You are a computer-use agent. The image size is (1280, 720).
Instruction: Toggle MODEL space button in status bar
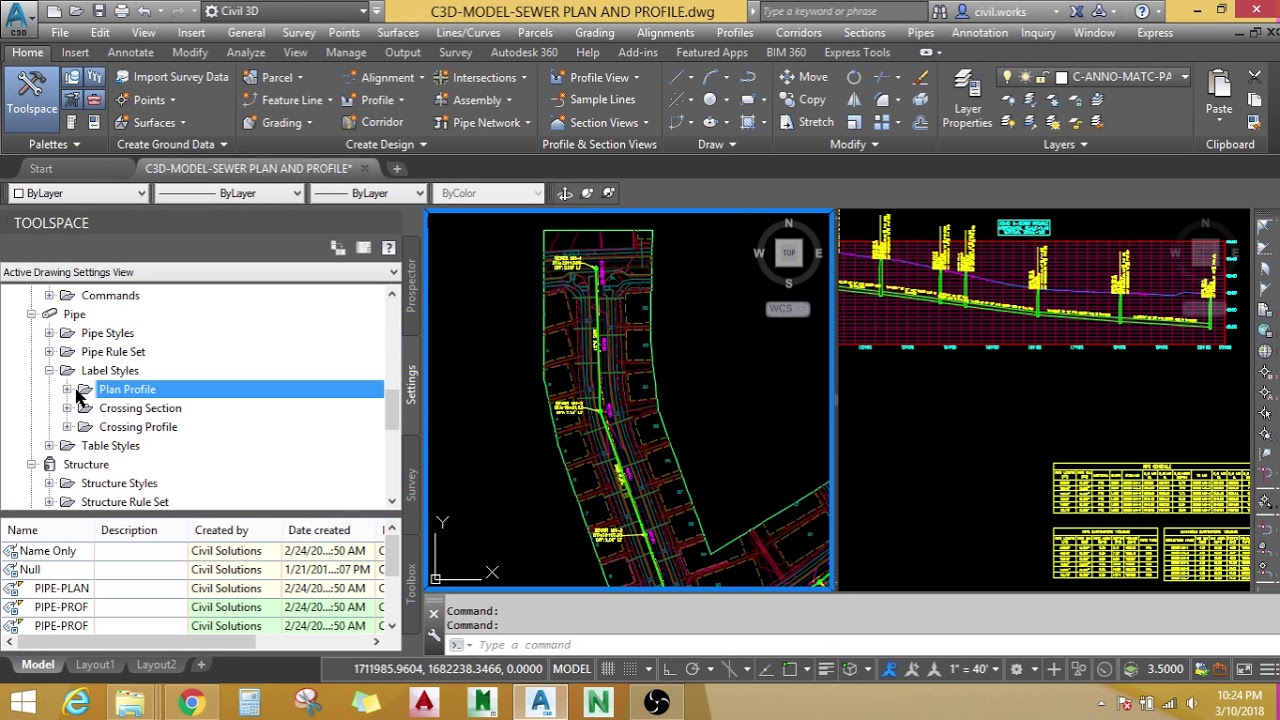(572, 669)
